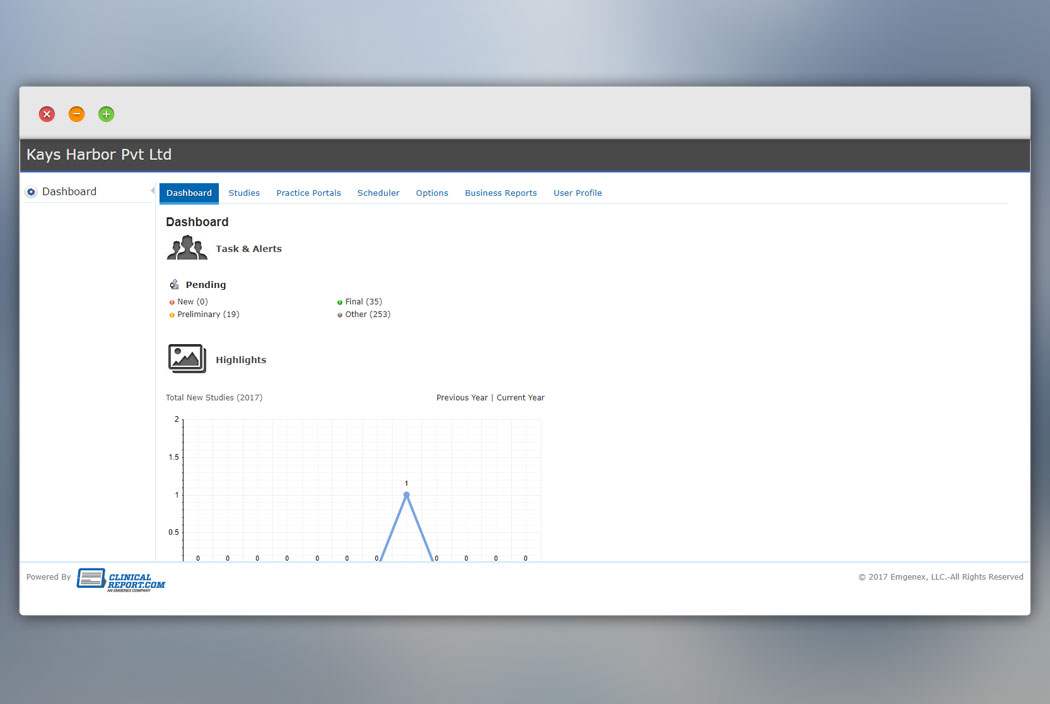Image resolution: width=1050 pixels, height=704 pixels.
Task: Click the Pending heading text
Action: pos(206,285)
